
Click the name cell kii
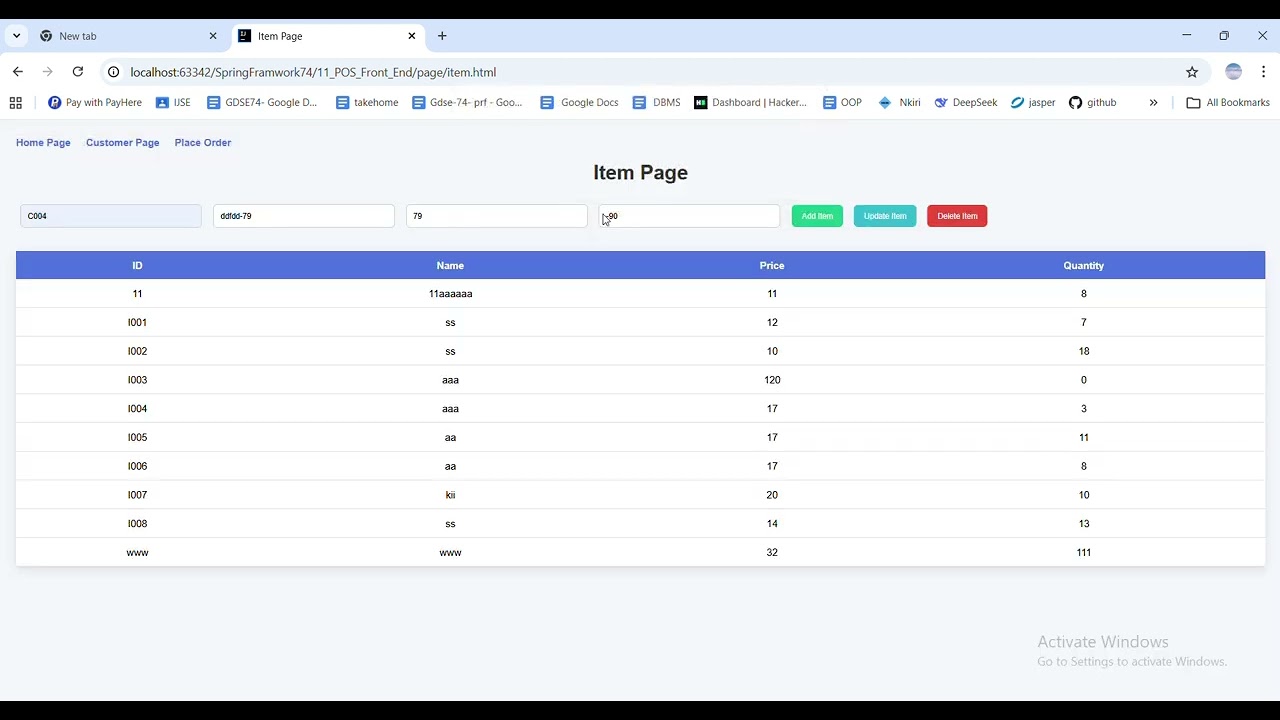[450, 495]
